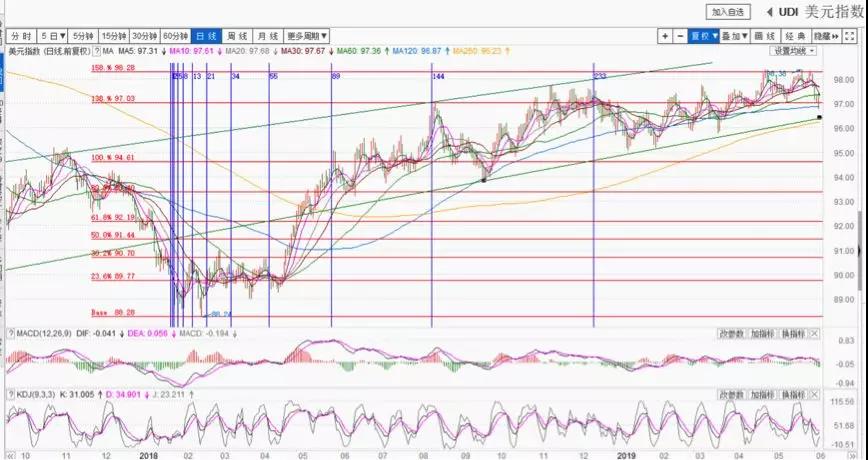Click the zoom in plus icon
The image size is (868, 460).
point(664,35)
